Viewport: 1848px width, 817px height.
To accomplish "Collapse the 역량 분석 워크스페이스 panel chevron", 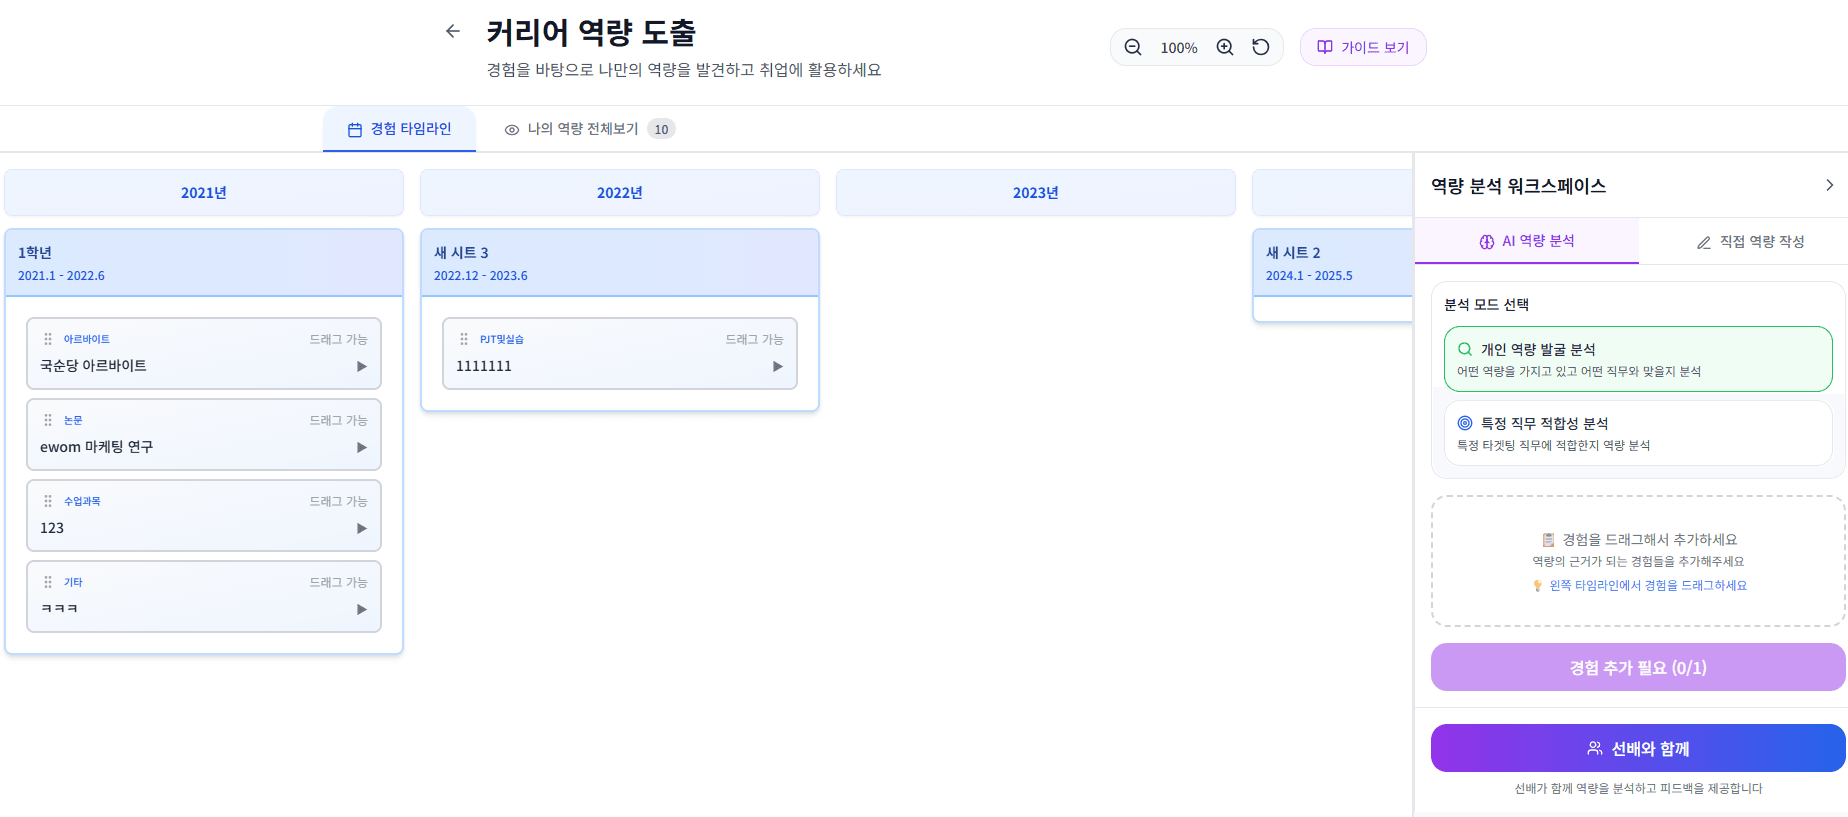I will (x=1829, y=185).
